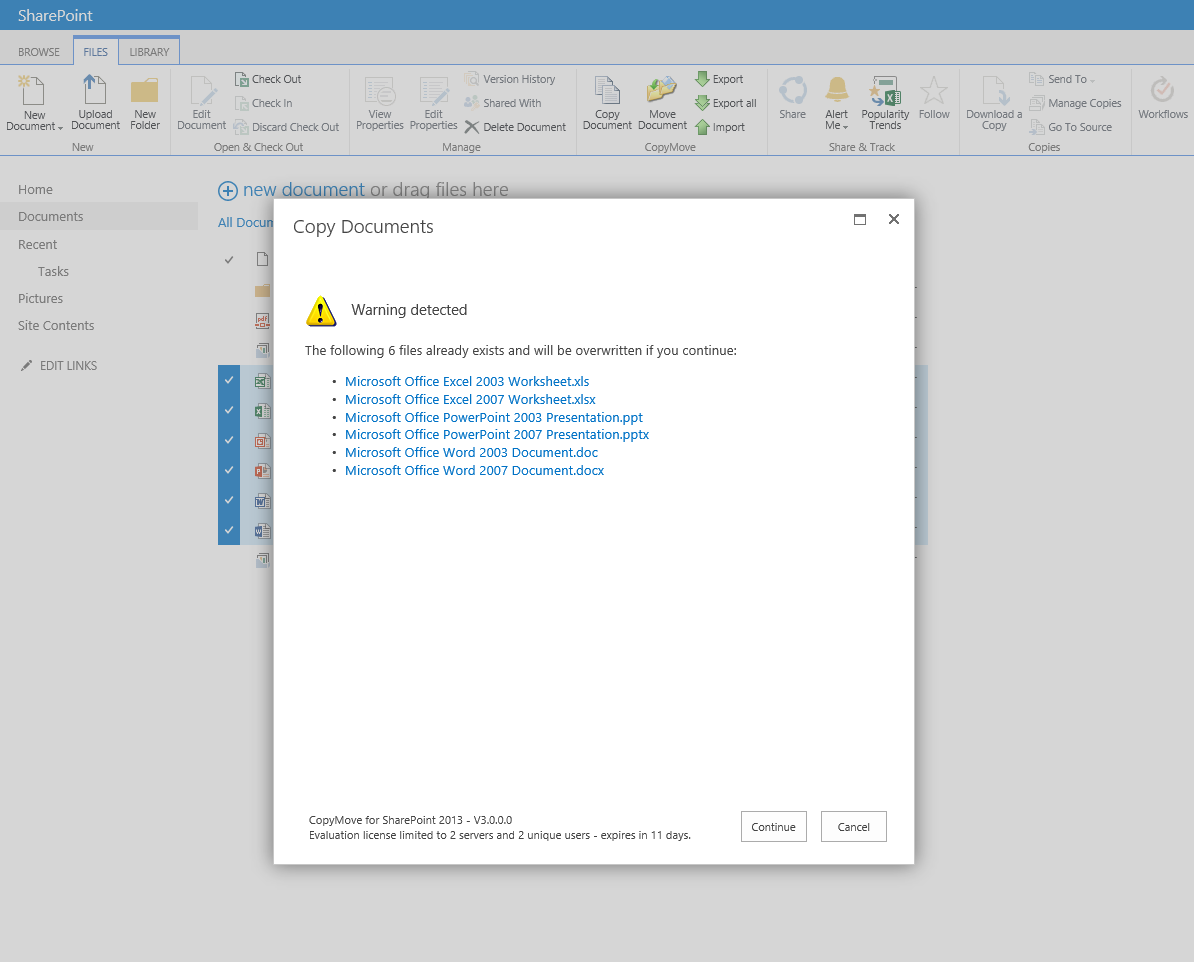The height and width of the screenshot is (962, 1194).
Task: Expand the Alert Me dropdown
Action: click(845, 127)
